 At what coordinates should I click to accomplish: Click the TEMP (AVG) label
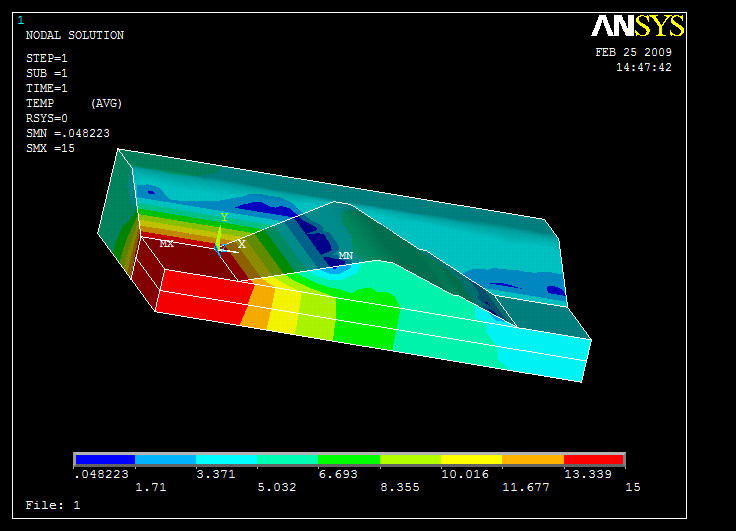[x=74, y=103]
